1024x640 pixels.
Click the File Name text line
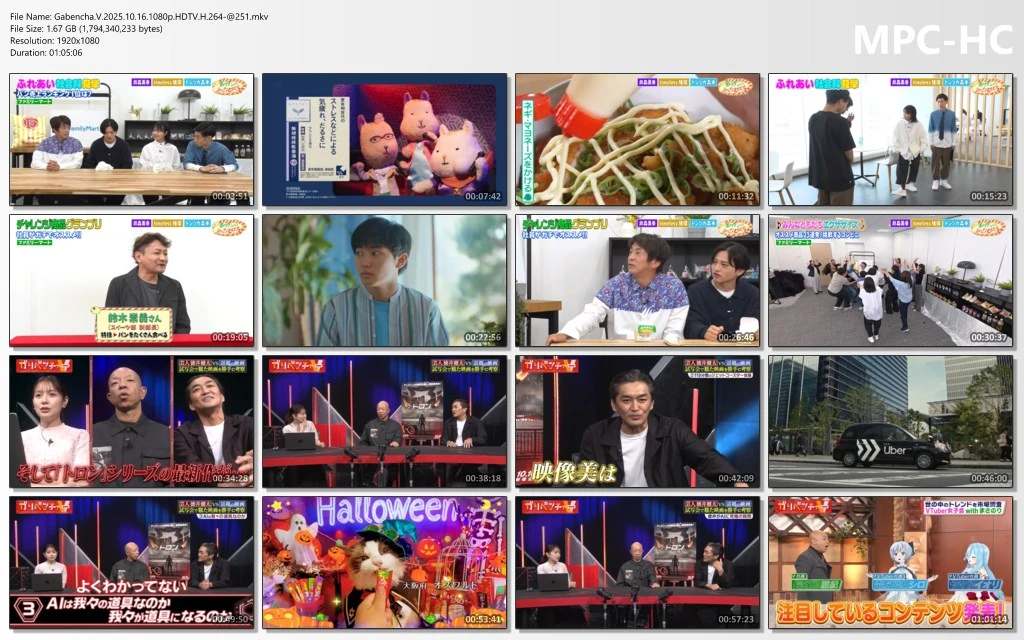click(139, 16)
